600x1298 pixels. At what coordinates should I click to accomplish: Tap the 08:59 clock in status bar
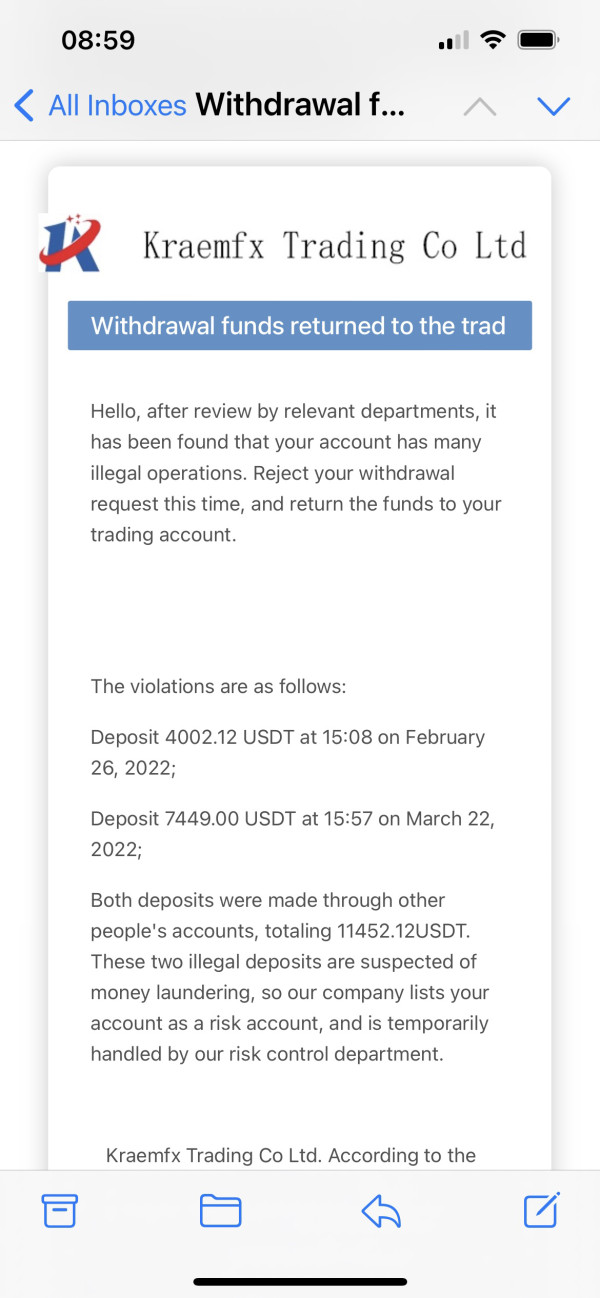(98, 41)
